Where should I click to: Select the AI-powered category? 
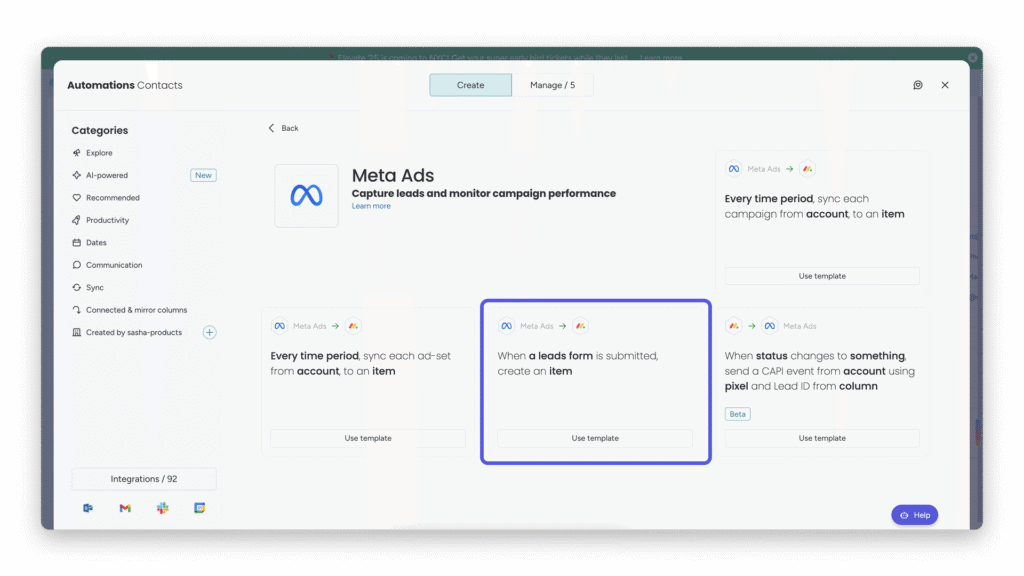pyautogui.click(x=107, y=175)
